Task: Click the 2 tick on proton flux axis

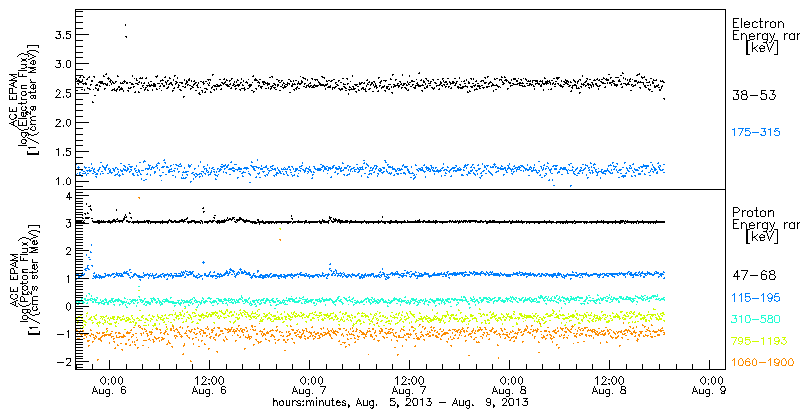Action: [x=67, y=251]
